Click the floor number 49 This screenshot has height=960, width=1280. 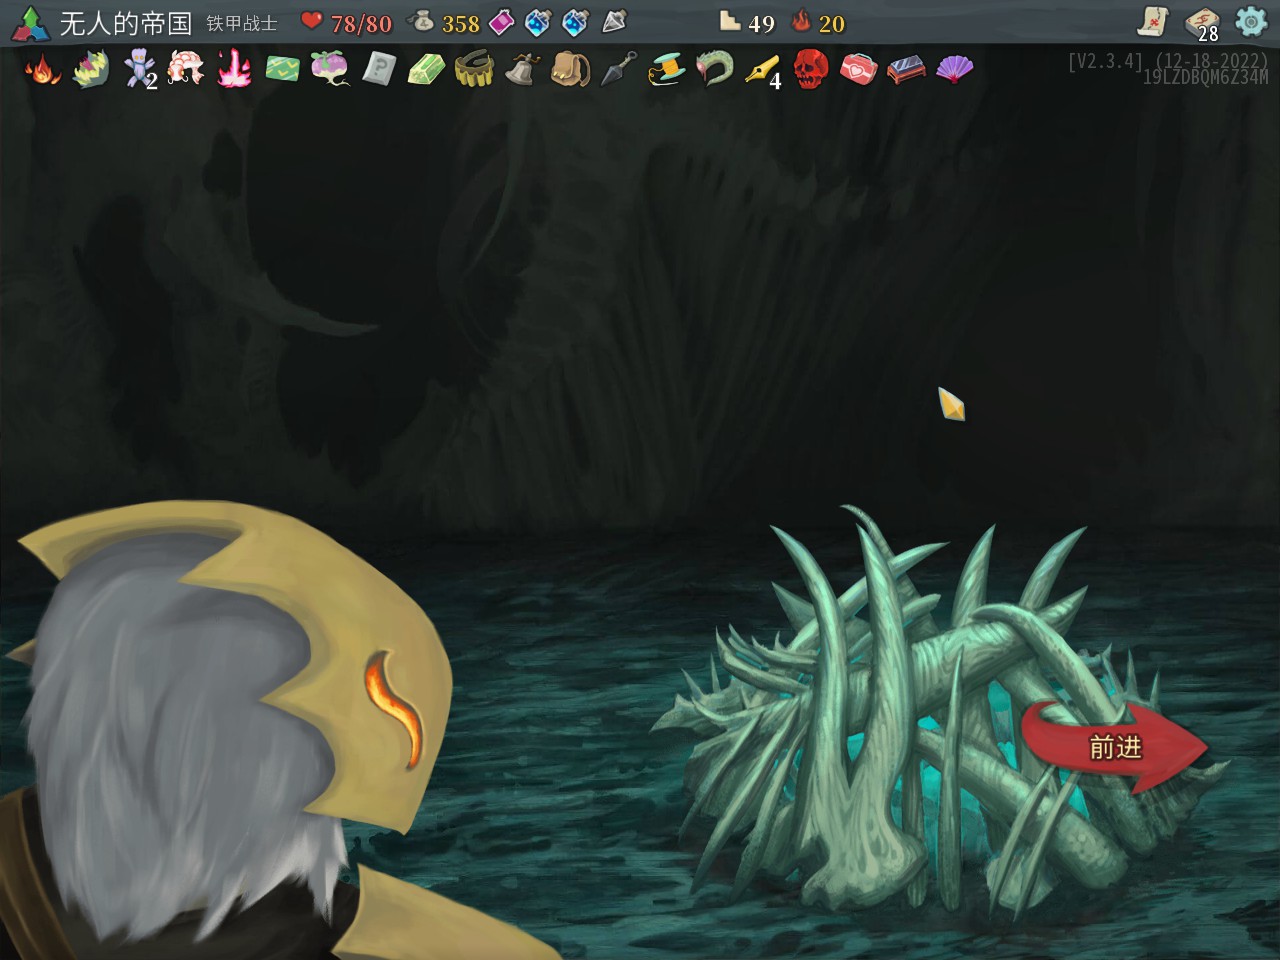[x=761, y=23]
